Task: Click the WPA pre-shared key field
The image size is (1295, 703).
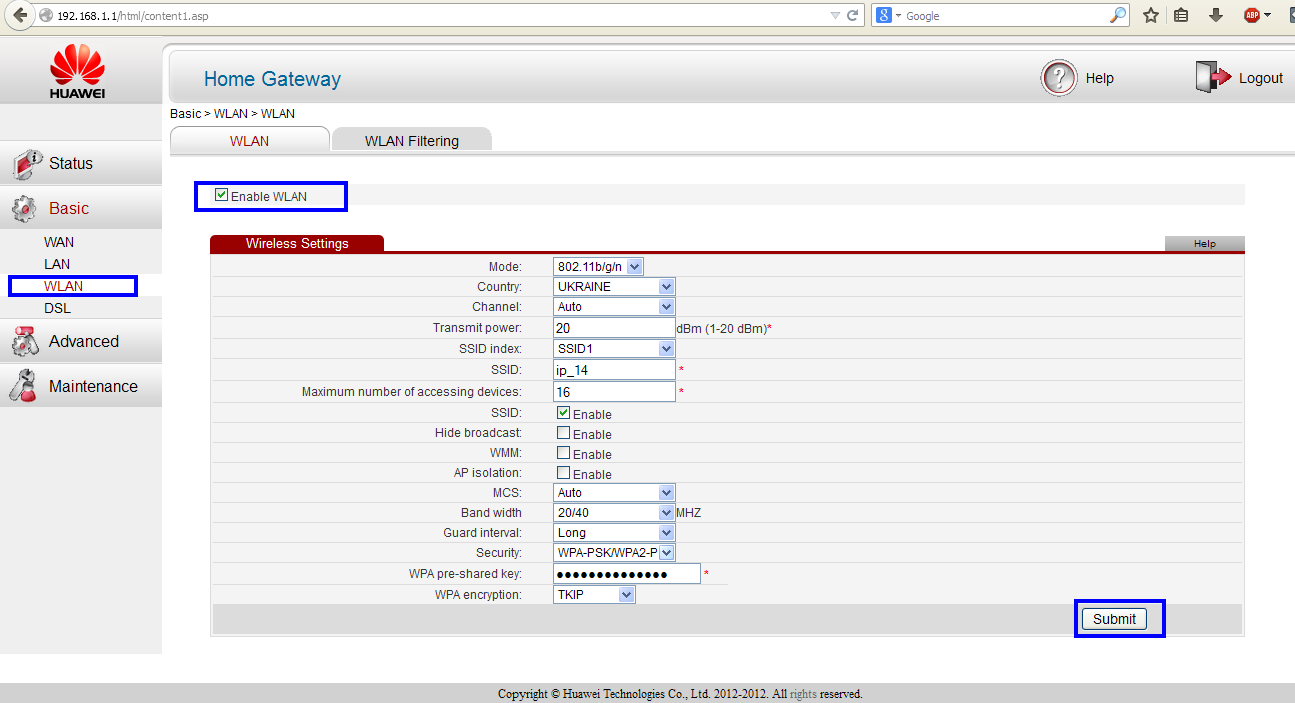Action: (626, 574)
